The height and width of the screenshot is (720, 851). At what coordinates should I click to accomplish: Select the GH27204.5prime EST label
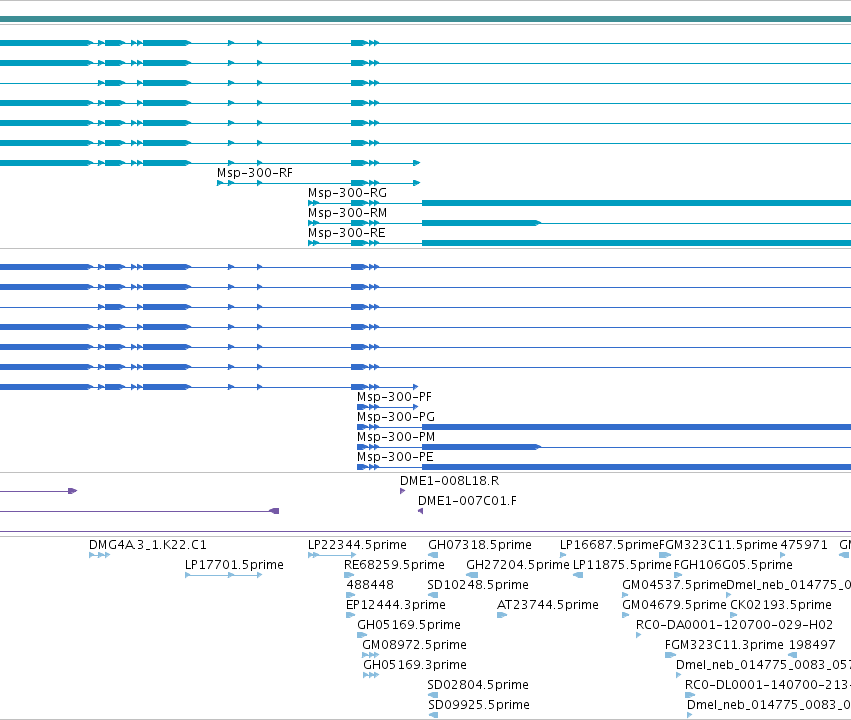click(x=518, y=565)
